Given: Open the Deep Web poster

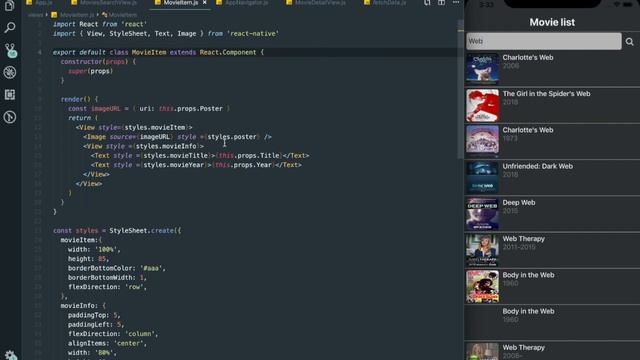Looking at the screenshot, I should pyautogui.click(x=482, y=214).
